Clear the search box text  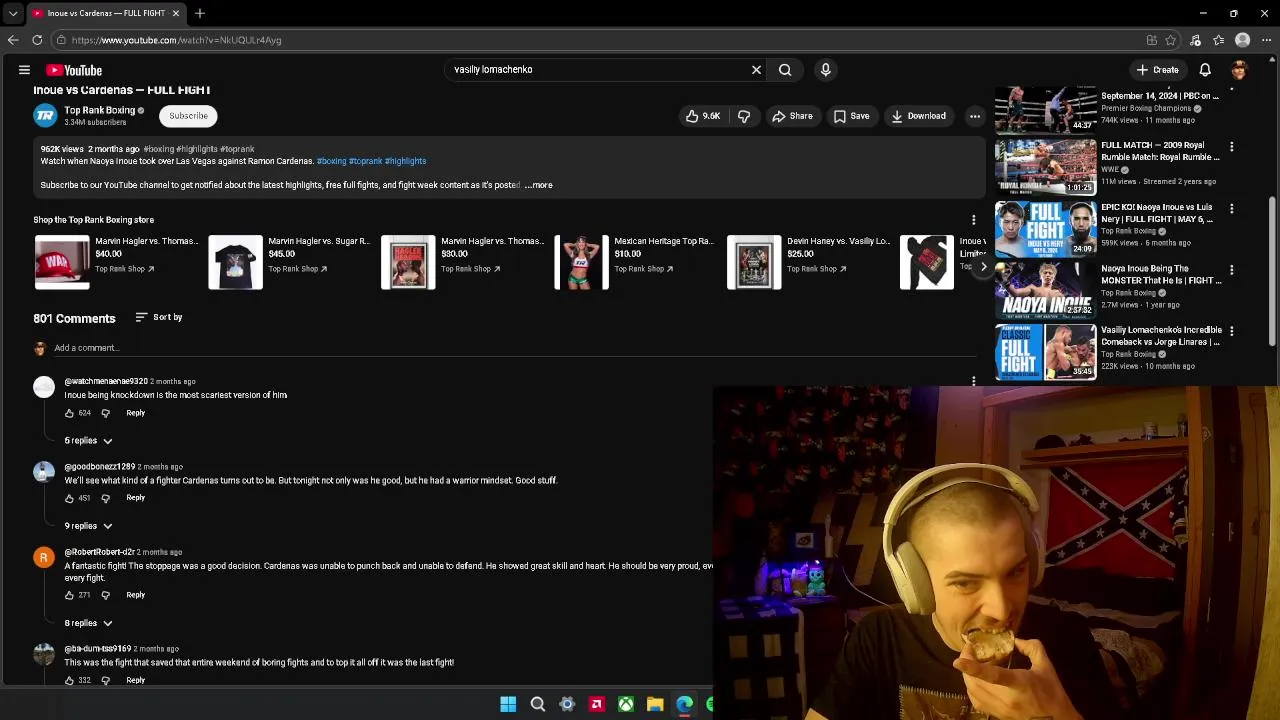(x=756, y=70)
